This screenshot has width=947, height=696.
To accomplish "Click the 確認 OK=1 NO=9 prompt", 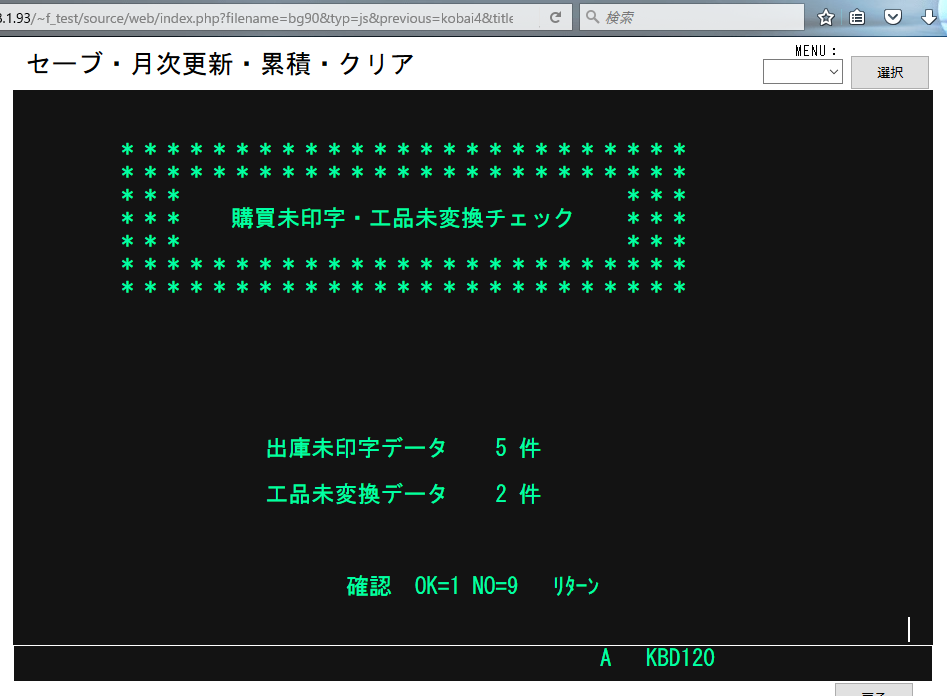I will [x=432, y=586].
